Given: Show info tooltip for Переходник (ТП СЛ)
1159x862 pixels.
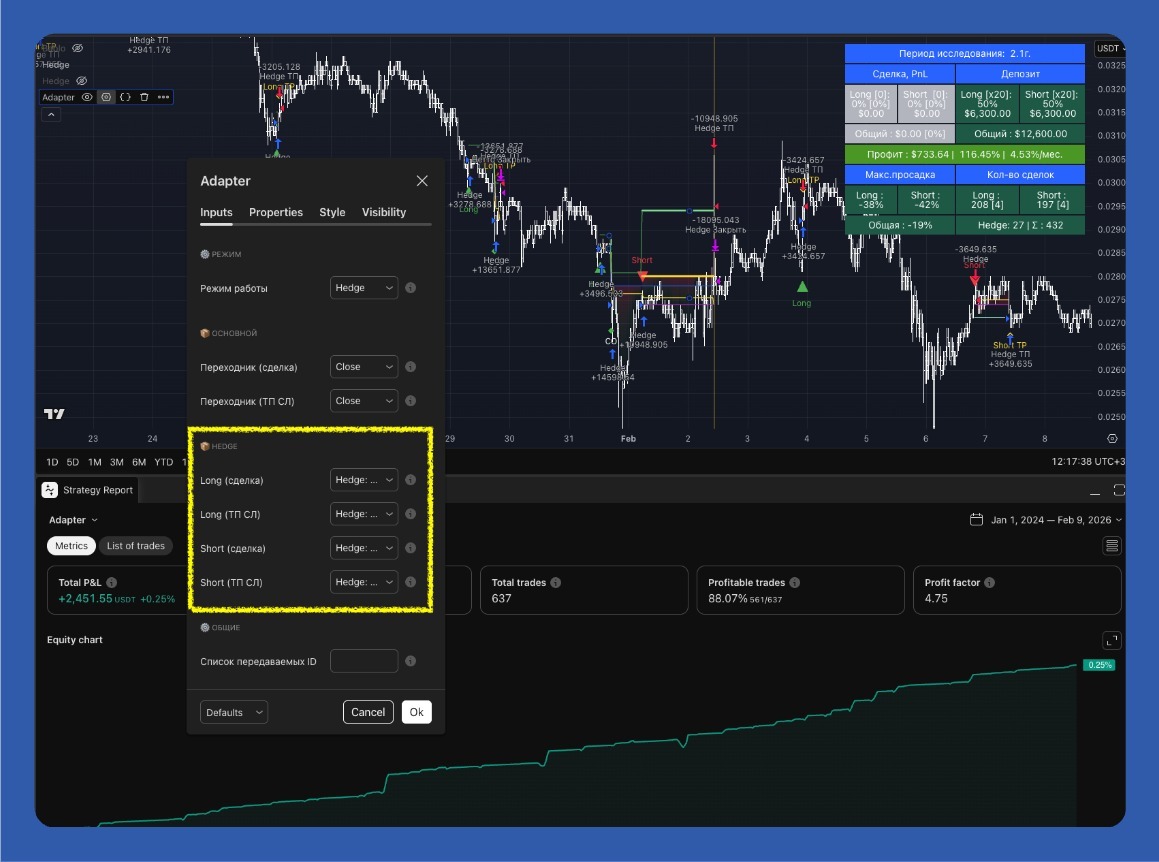Looking at the screenshot, I should [410, 401].
